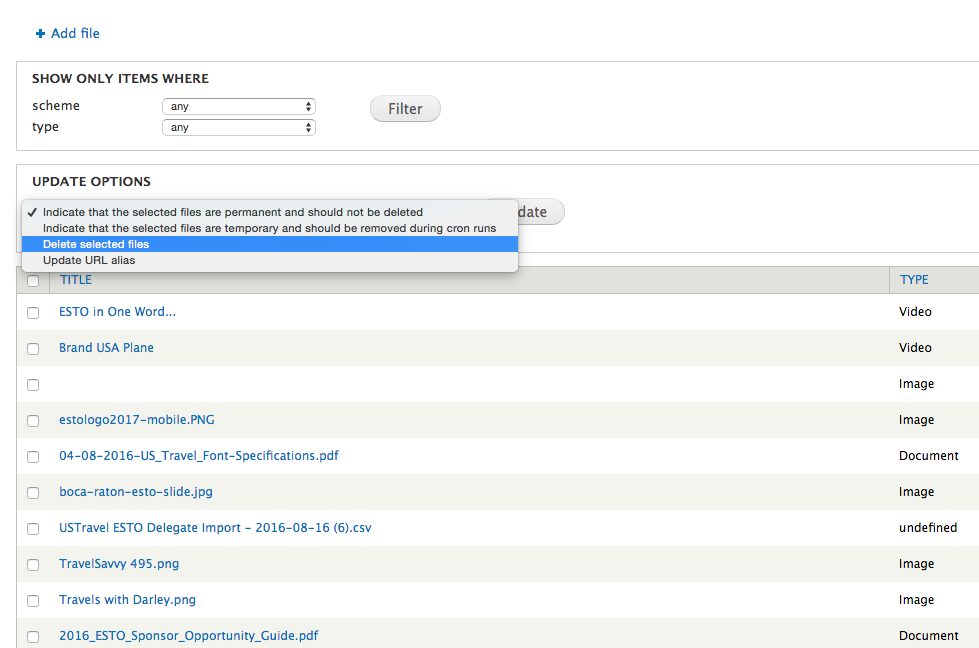Viewport: 979px width, 648px height.
Task: Check the box for USTravel ESTO Delegate Import csv
Action: (33, 529)
